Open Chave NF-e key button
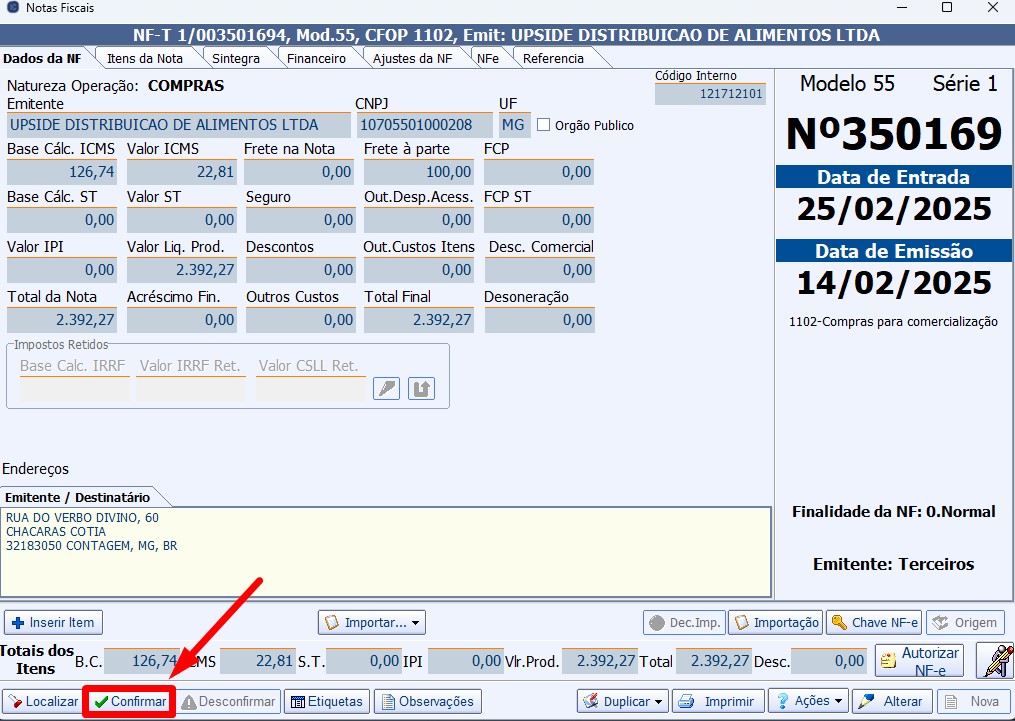Viewport: 1015px width, 721px height. click(x=873, y=622)
